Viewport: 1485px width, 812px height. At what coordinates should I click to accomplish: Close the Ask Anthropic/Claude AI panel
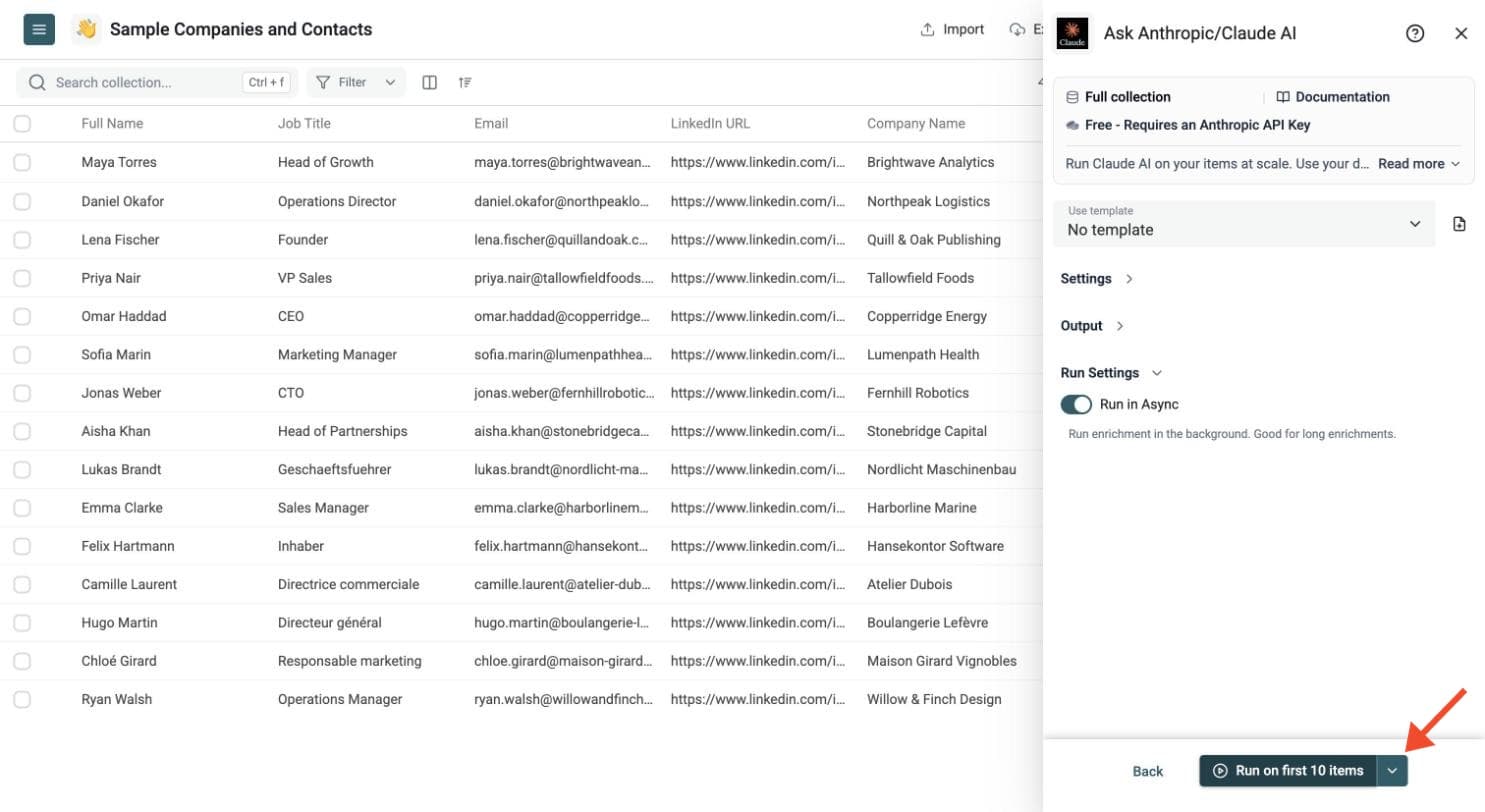tap(1461, 33)
